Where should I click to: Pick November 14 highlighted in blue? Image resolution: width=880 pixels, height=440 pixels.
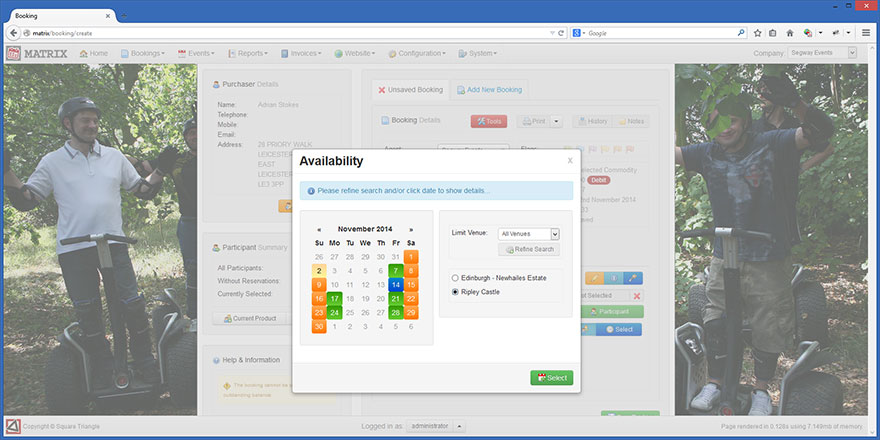click(x=396, y=285)
